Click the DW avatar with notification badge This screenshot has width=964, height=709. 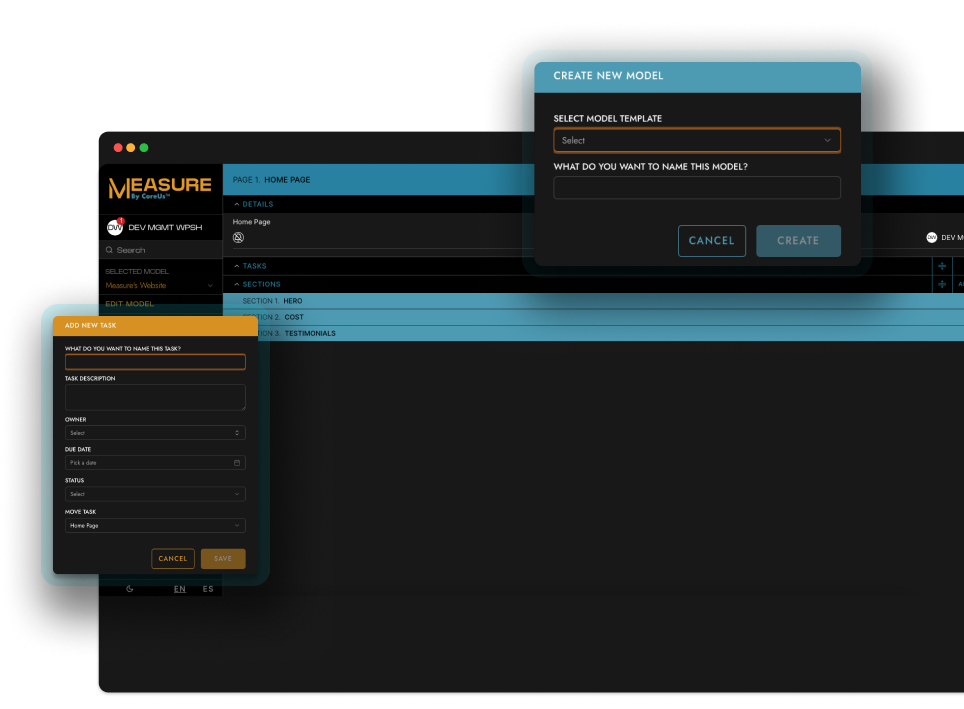point(115,227)
